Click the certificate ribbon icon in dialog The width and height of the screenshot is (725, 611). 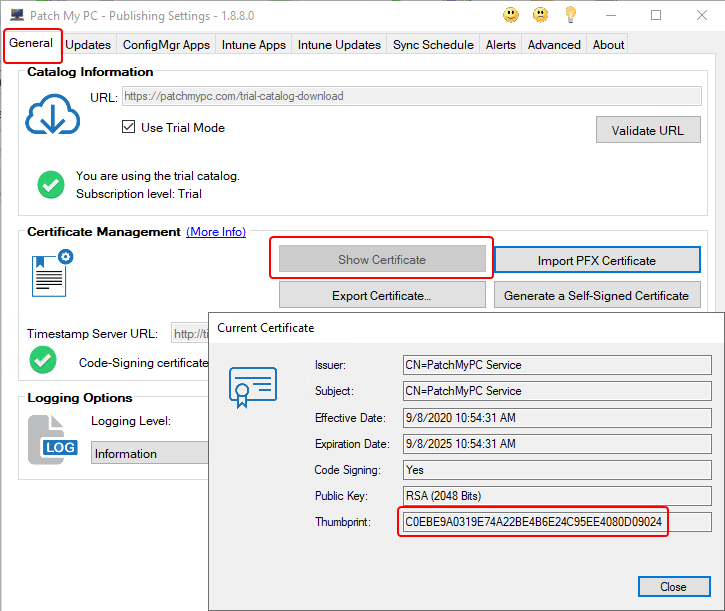tap(252, 387)
